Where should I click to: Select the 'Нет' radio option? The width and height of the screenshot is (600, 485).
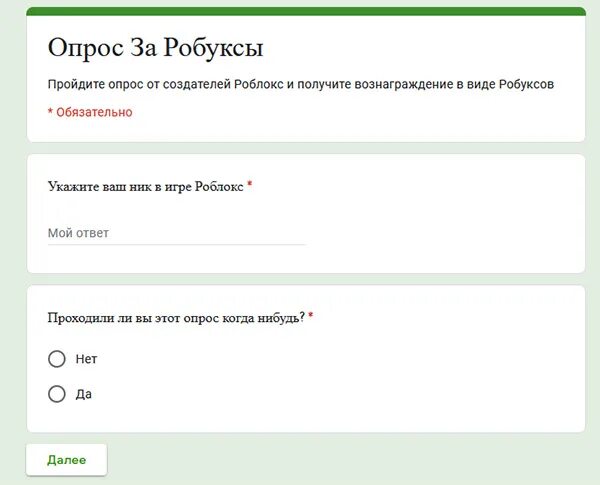[x=57, y=359]
